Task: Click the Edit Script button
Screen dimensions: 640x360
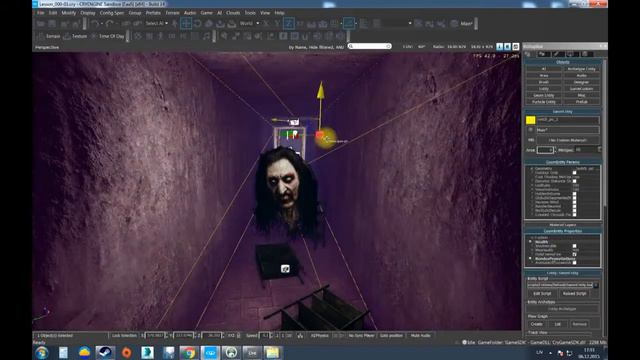Action: click(x=542, y=293)
